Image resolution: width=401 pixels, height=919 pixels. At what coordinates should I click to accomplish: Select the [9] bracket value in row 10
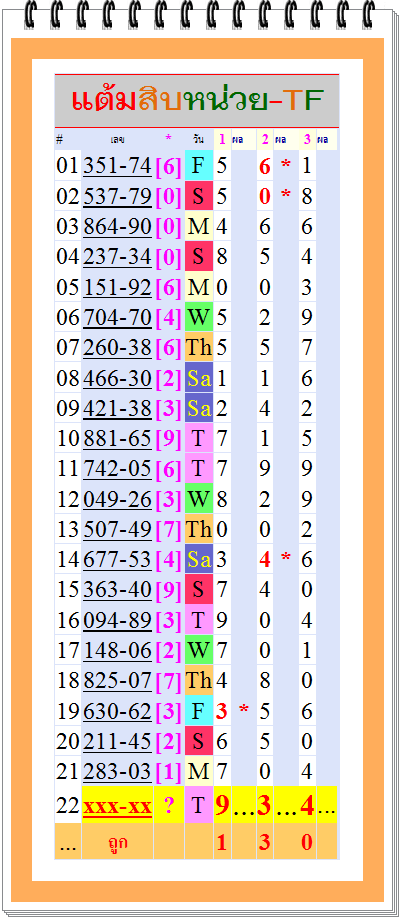tap(169, 438)
